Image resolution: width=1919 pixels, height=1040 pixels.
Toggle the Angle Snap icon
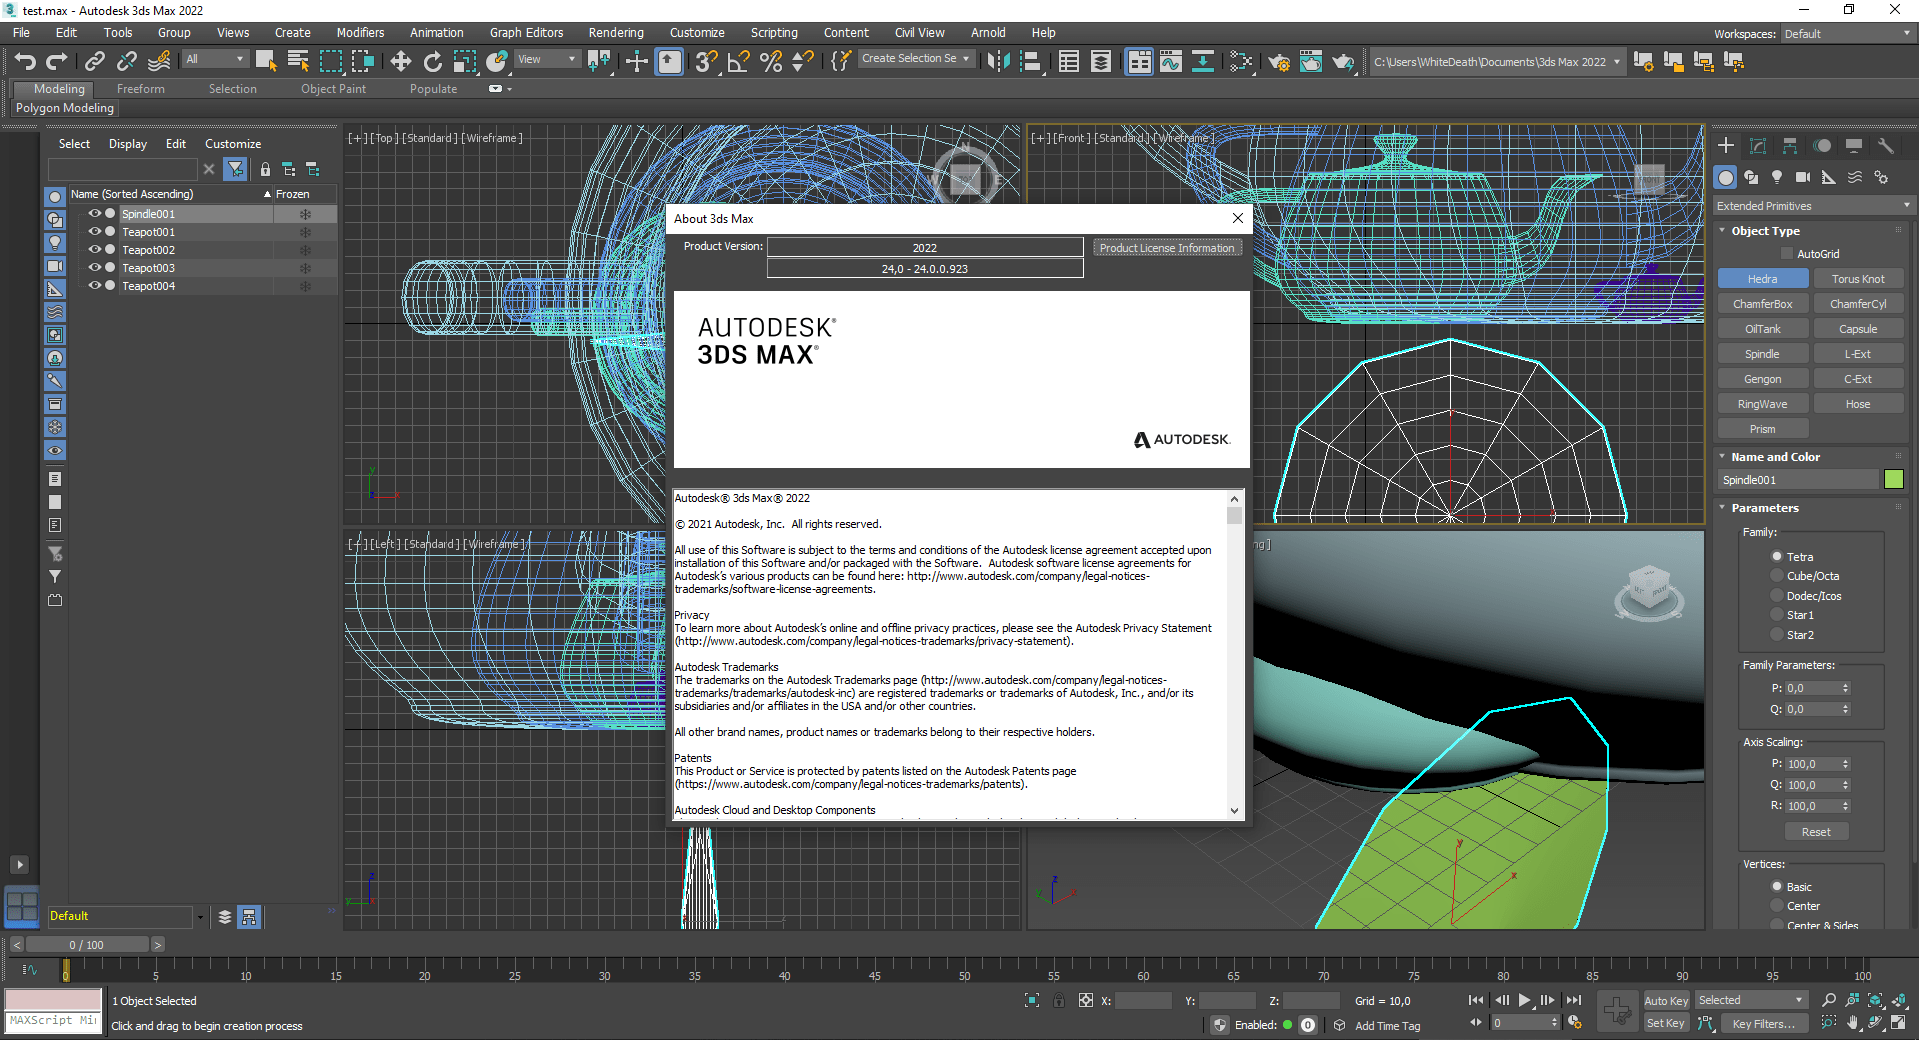[739, 62]
